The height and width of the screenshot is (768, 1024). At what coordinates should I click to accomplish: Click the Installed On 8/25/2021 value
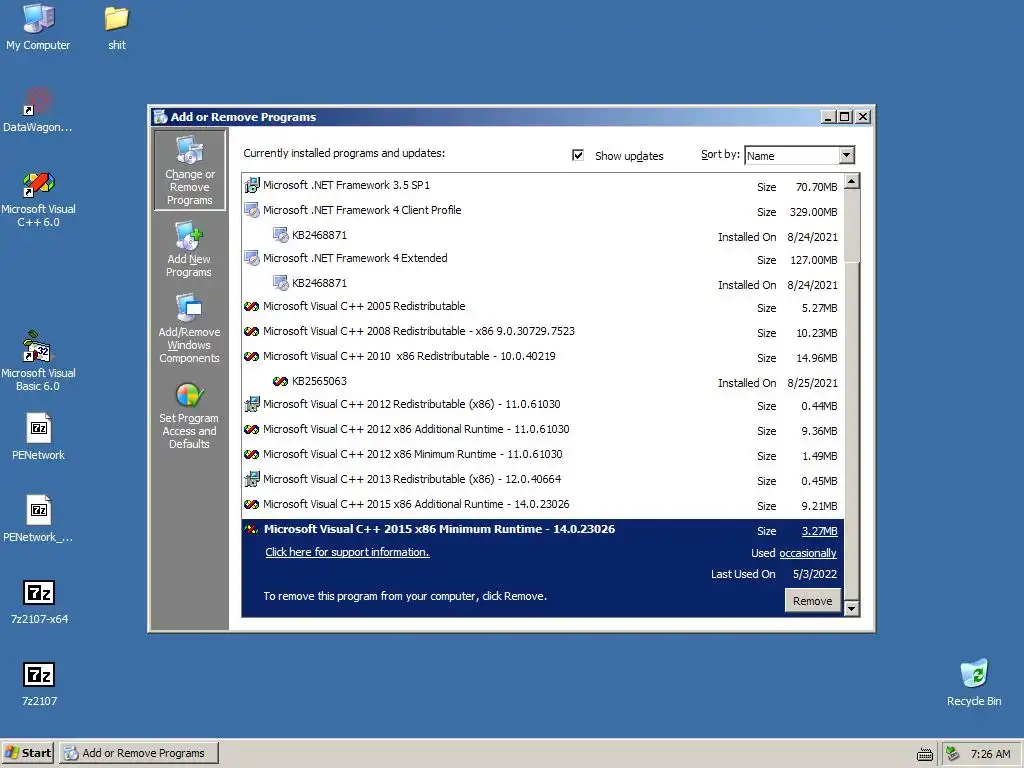(812, 383)
